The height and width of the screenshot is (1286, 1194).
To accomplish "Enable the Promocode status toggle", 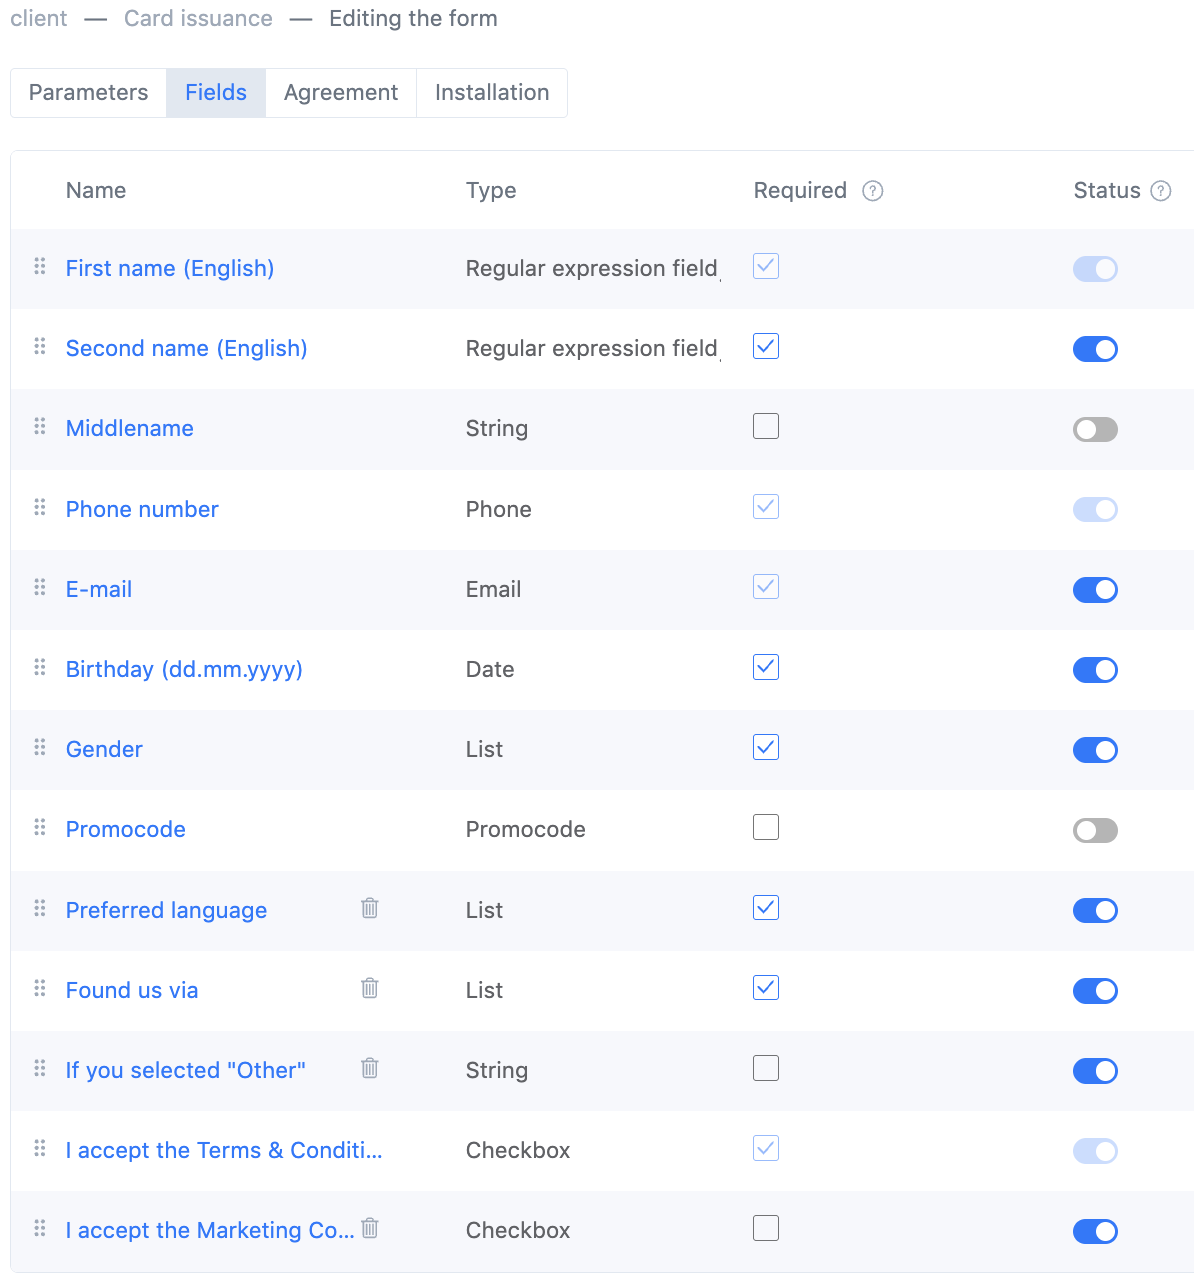I will [x=1095, y=830].
